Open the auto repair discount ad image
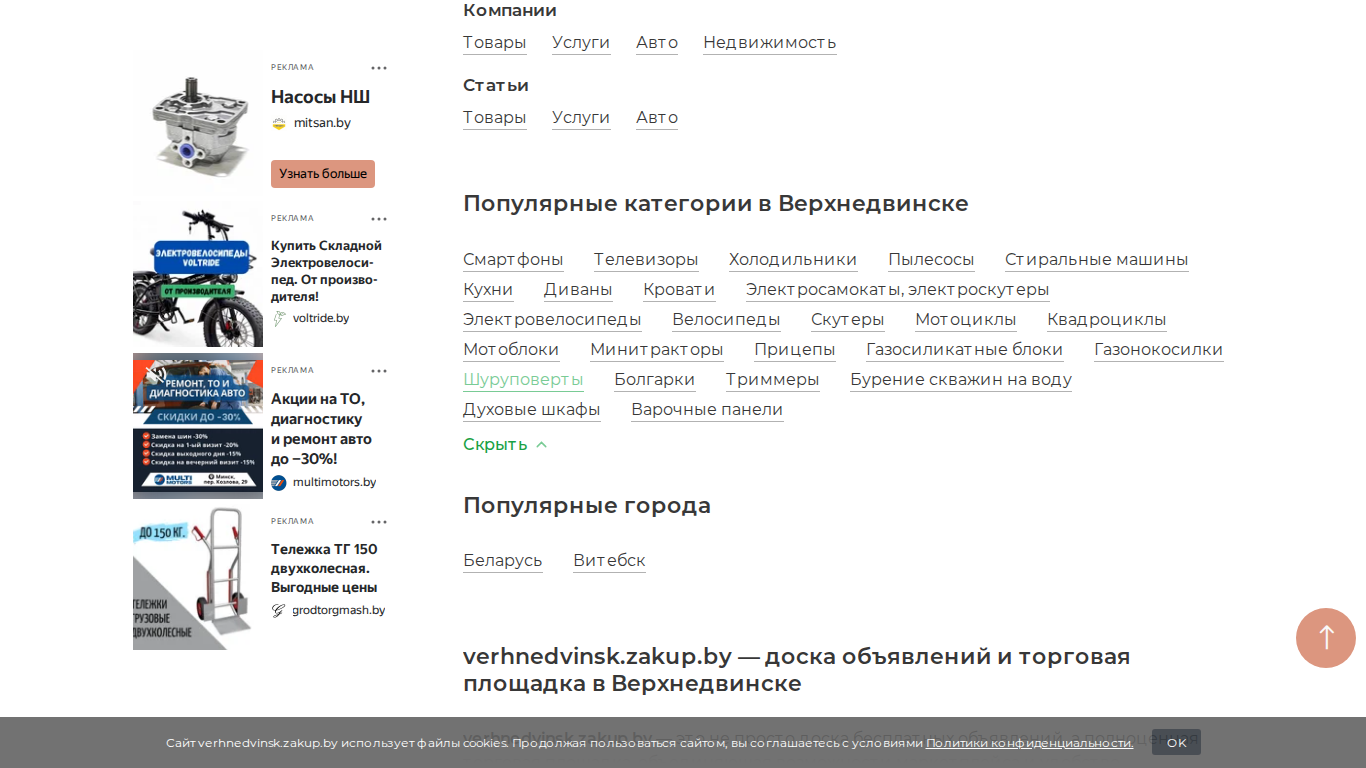 pyautogui.click(x=198, y=426)
